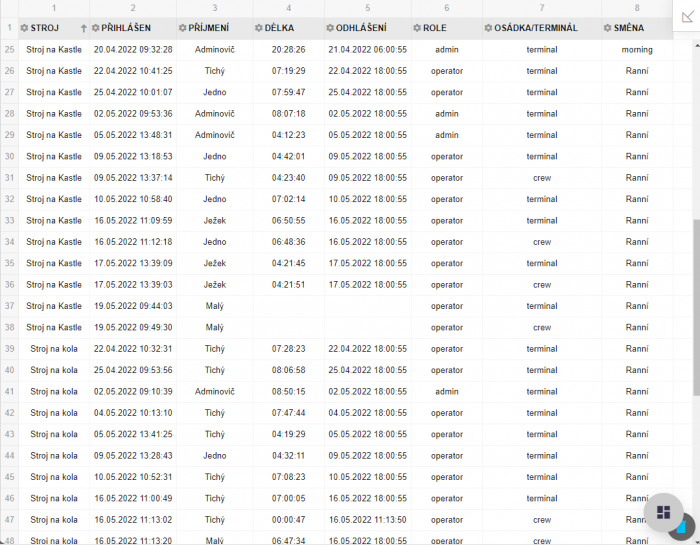Click login time 10.05.2022 10:52:31
This screenshot has height=546, width=700.
[x=133, y=477]
